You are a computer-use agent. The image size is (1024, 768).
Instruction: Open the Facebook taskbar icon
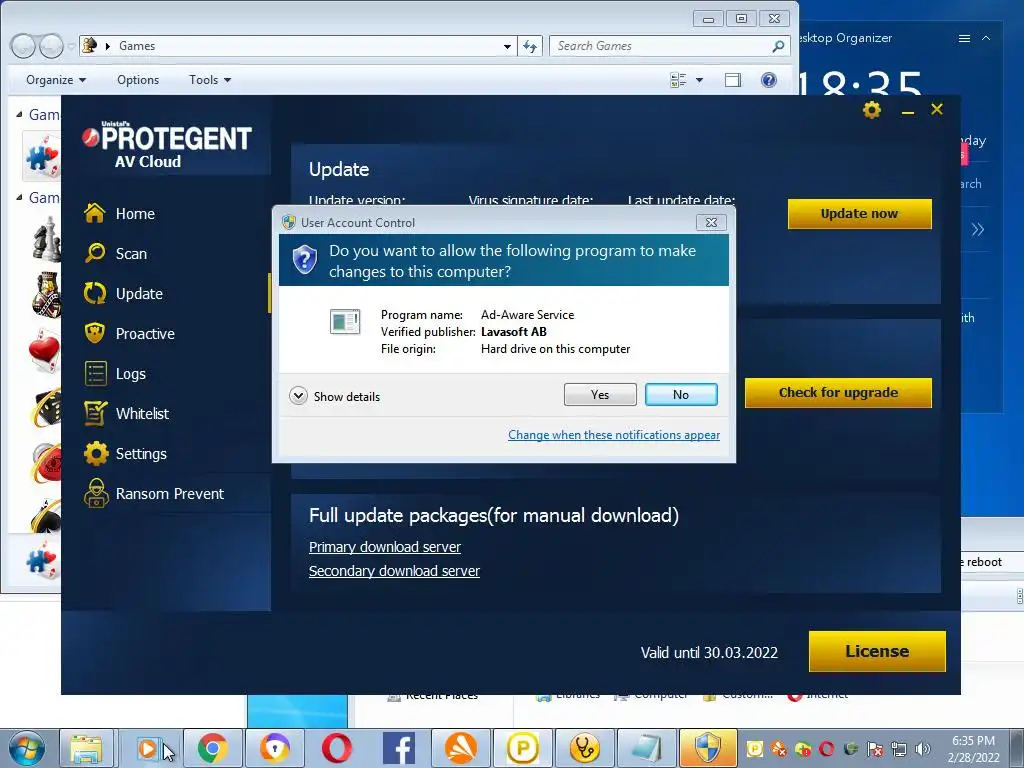click(398, 748)
